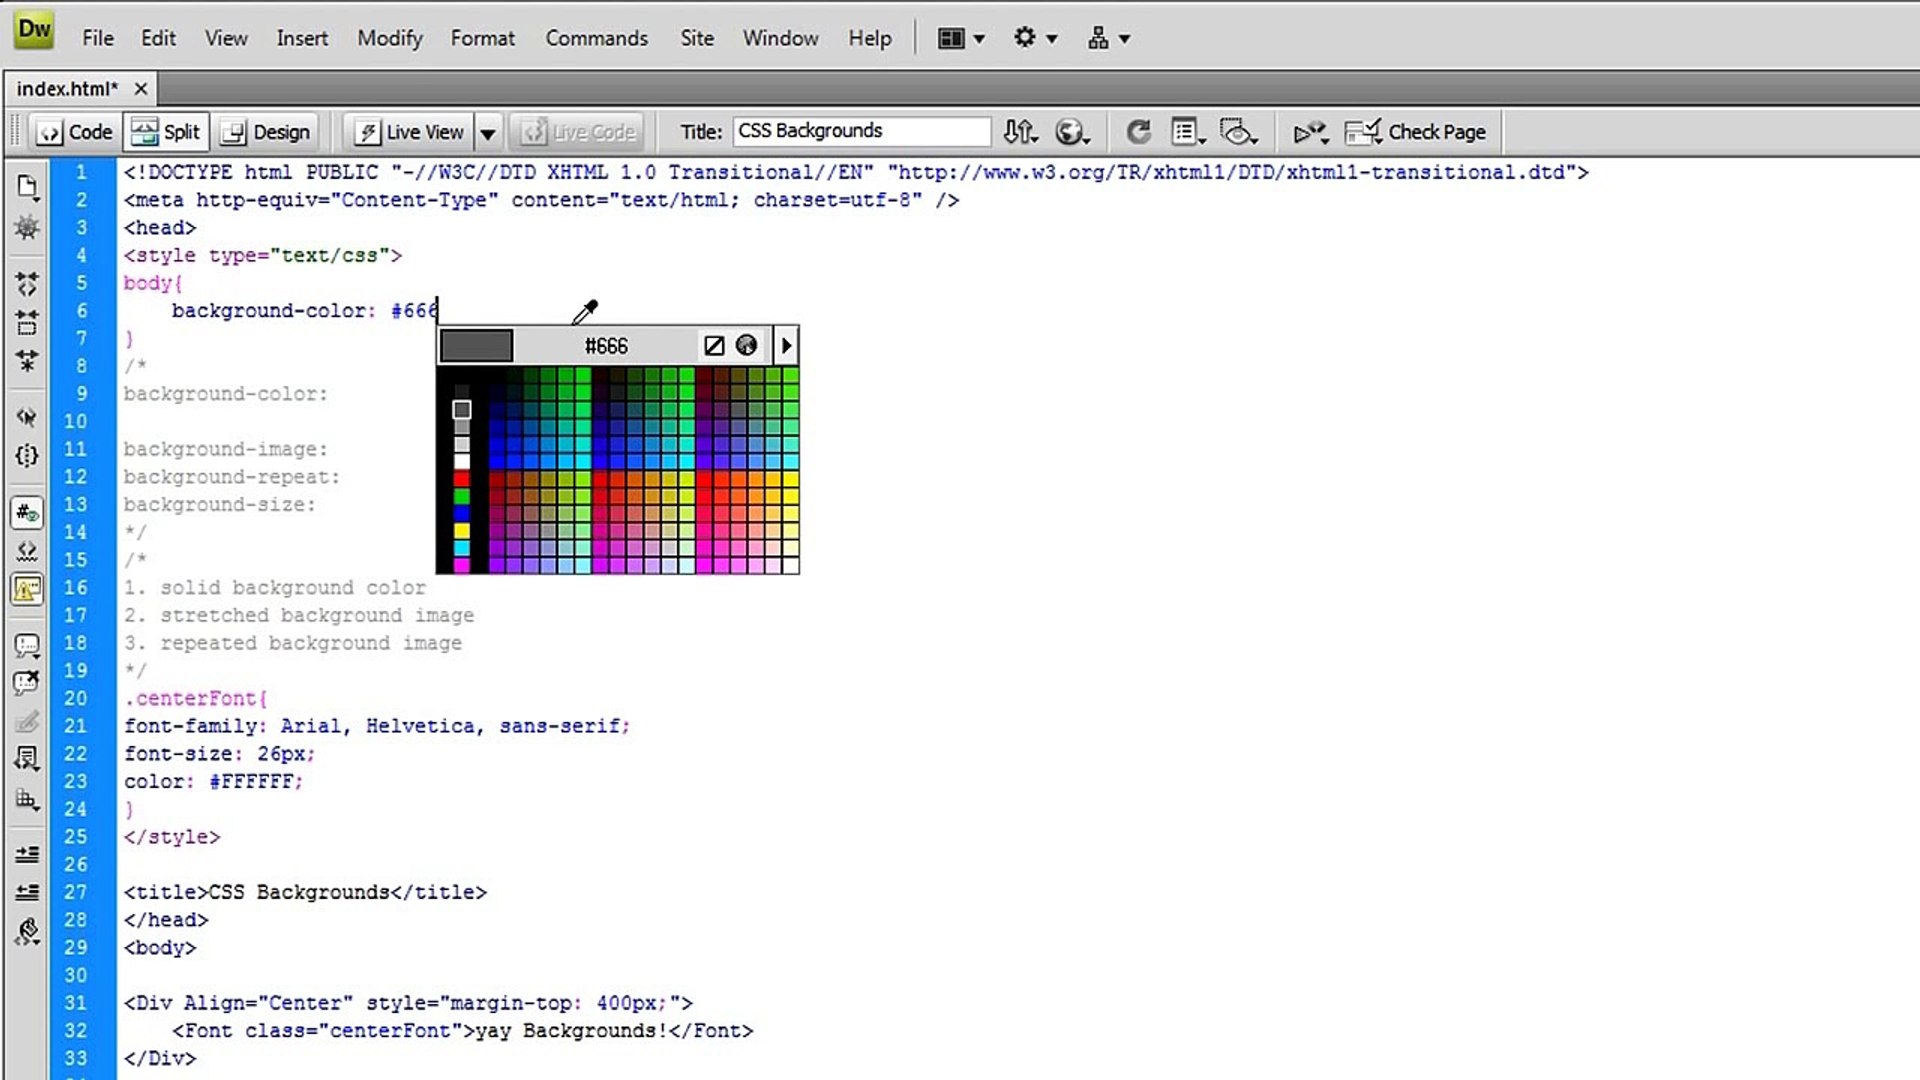Click the Refresh Design View icon
This screenshot has height=1080, width=1920.
[x=1138, y=132]
